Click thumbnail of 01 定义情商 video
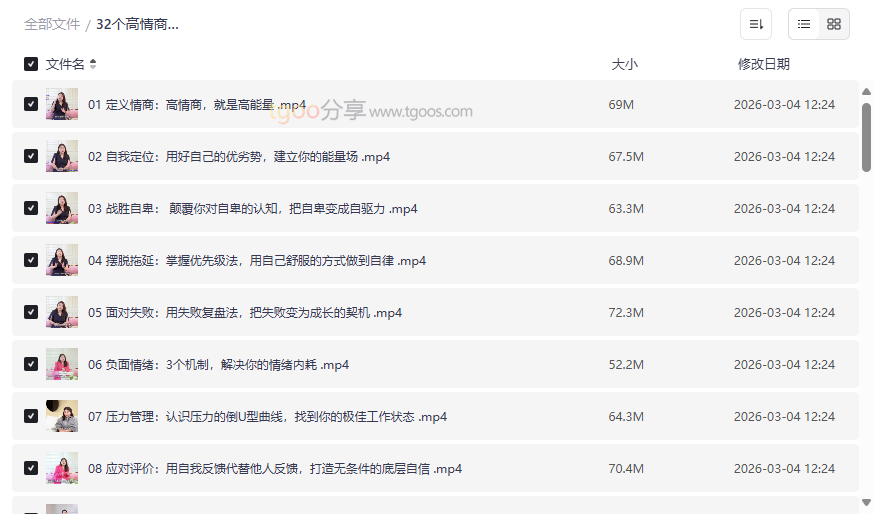Screen dimensions: 874x514 [62, 104]
